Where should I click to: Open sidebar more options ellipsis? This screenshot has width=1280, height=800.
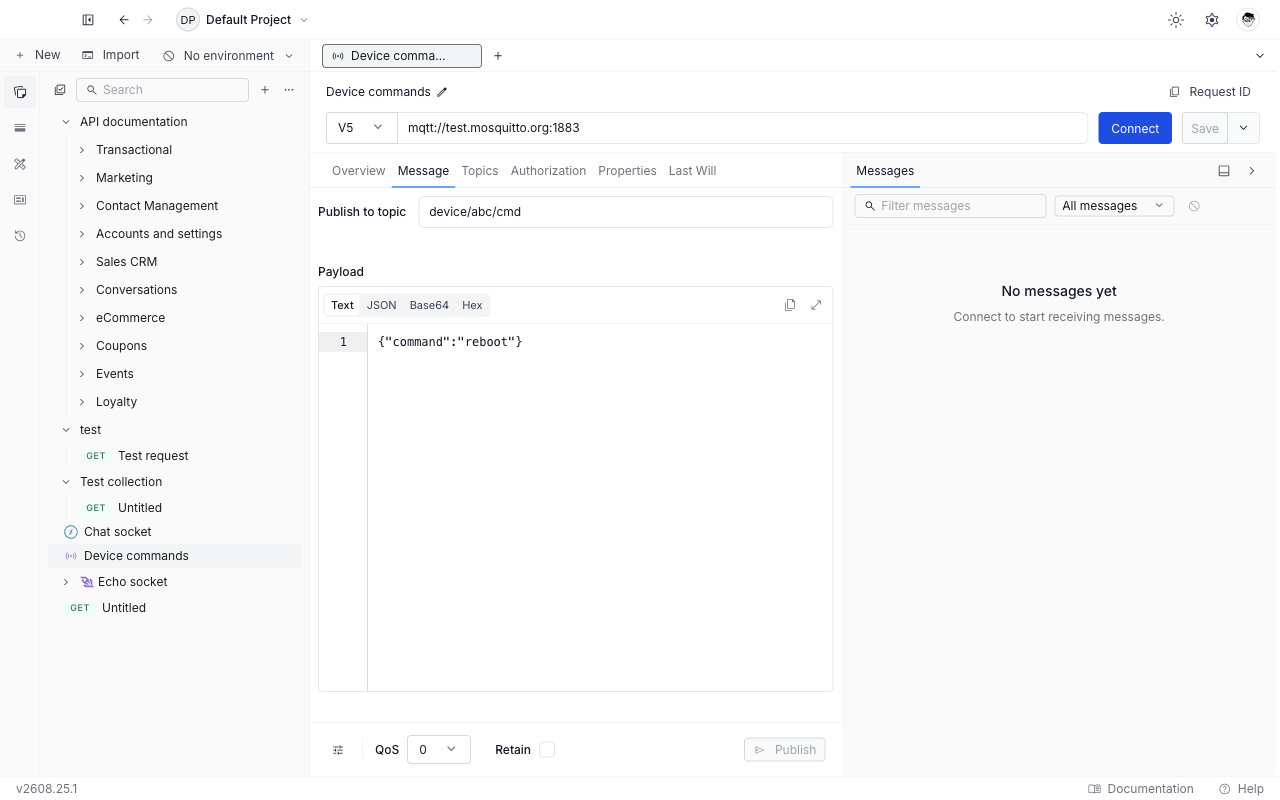pos(289,90)
